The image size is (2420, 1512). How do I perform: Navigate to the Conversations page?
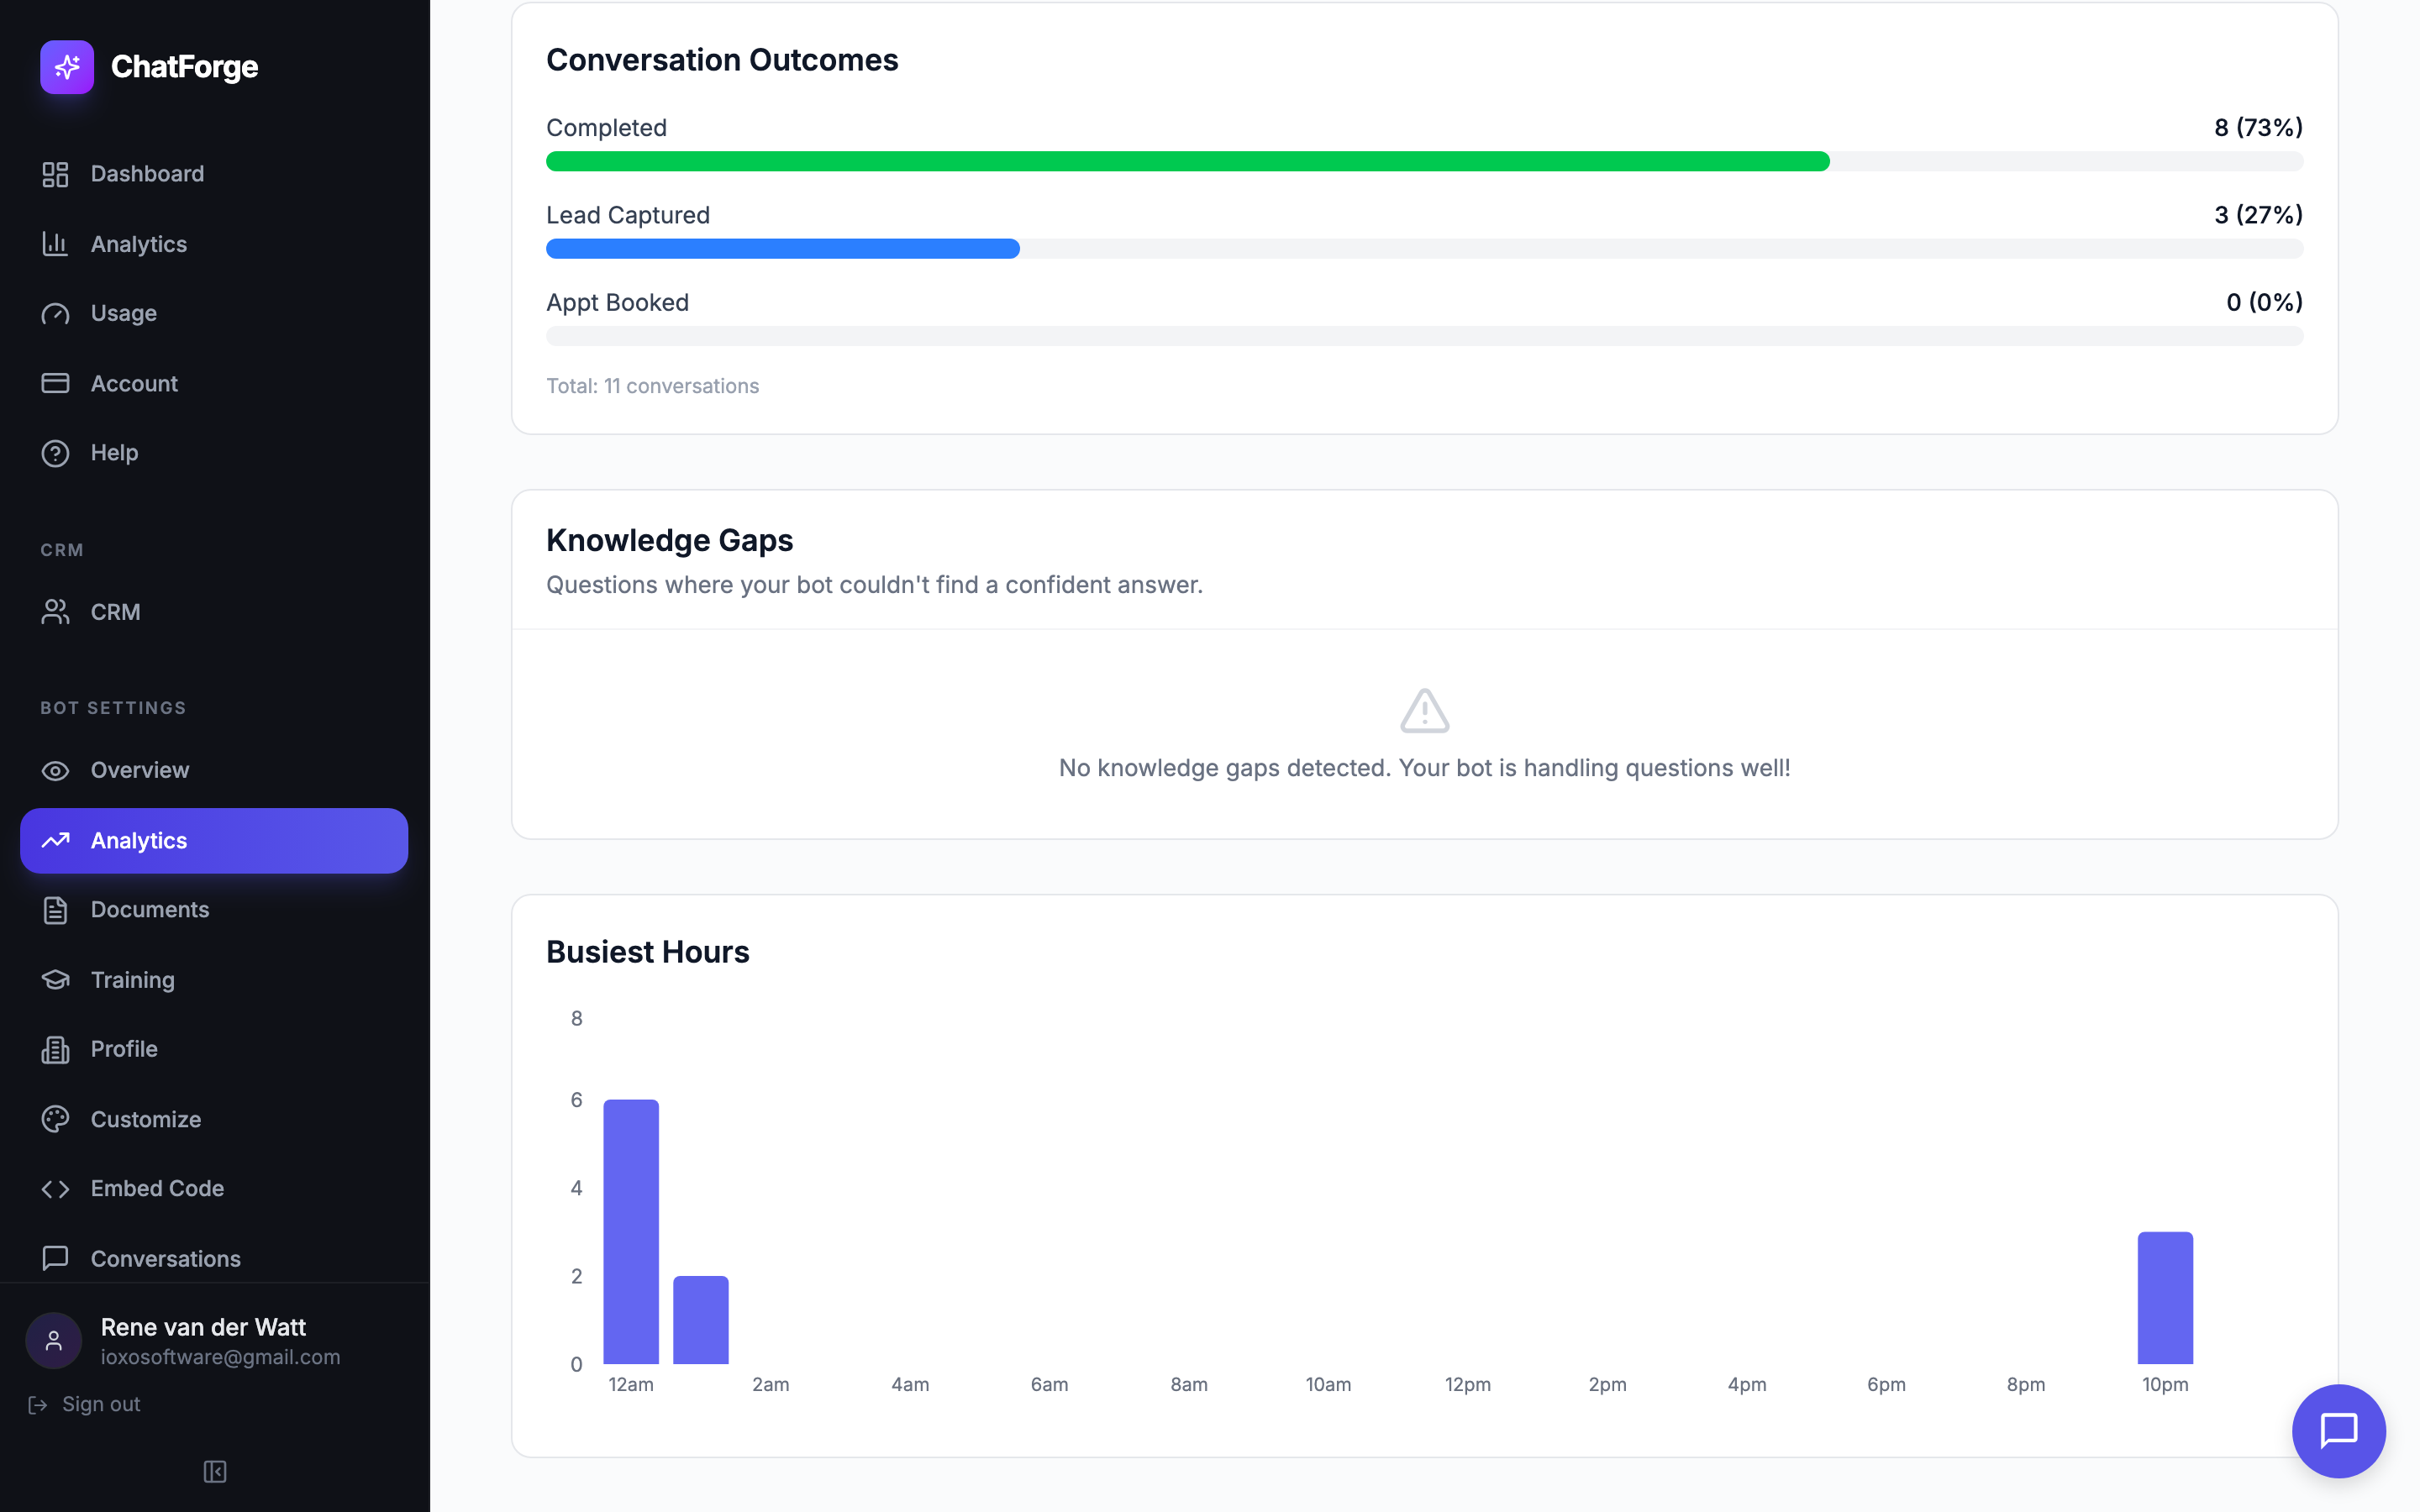click(x=165, y=1259)
